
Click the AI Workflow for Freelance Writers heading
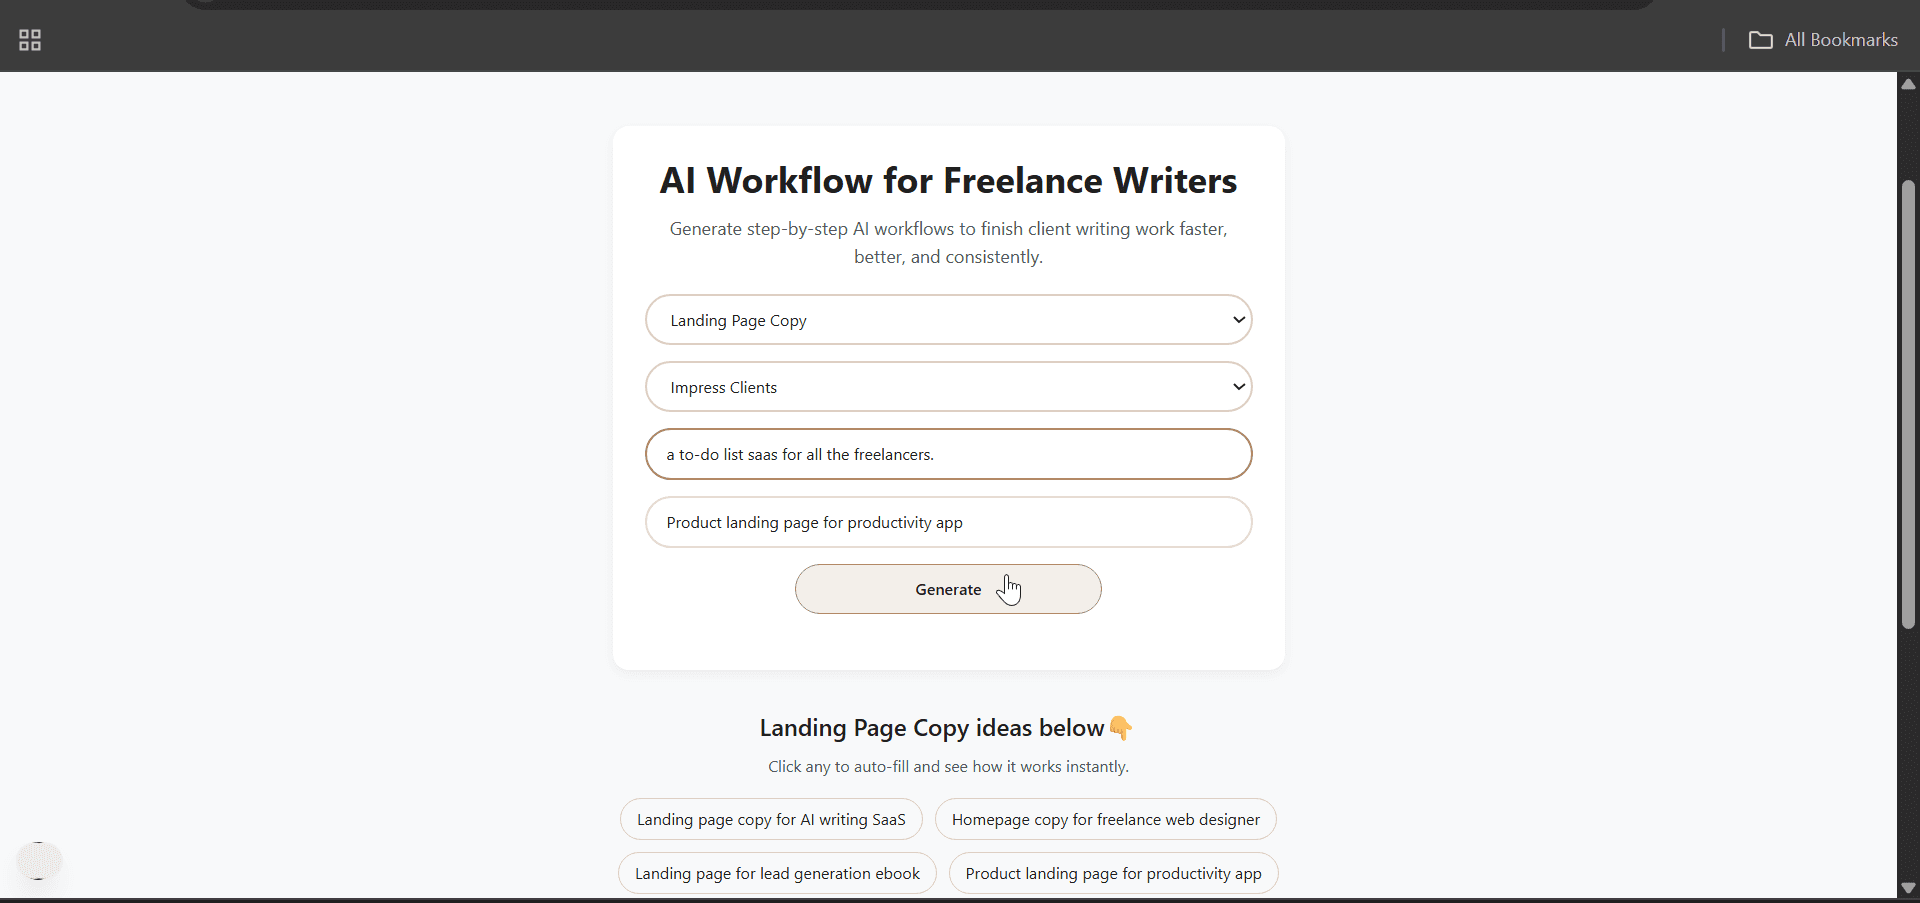pos(948,181)
